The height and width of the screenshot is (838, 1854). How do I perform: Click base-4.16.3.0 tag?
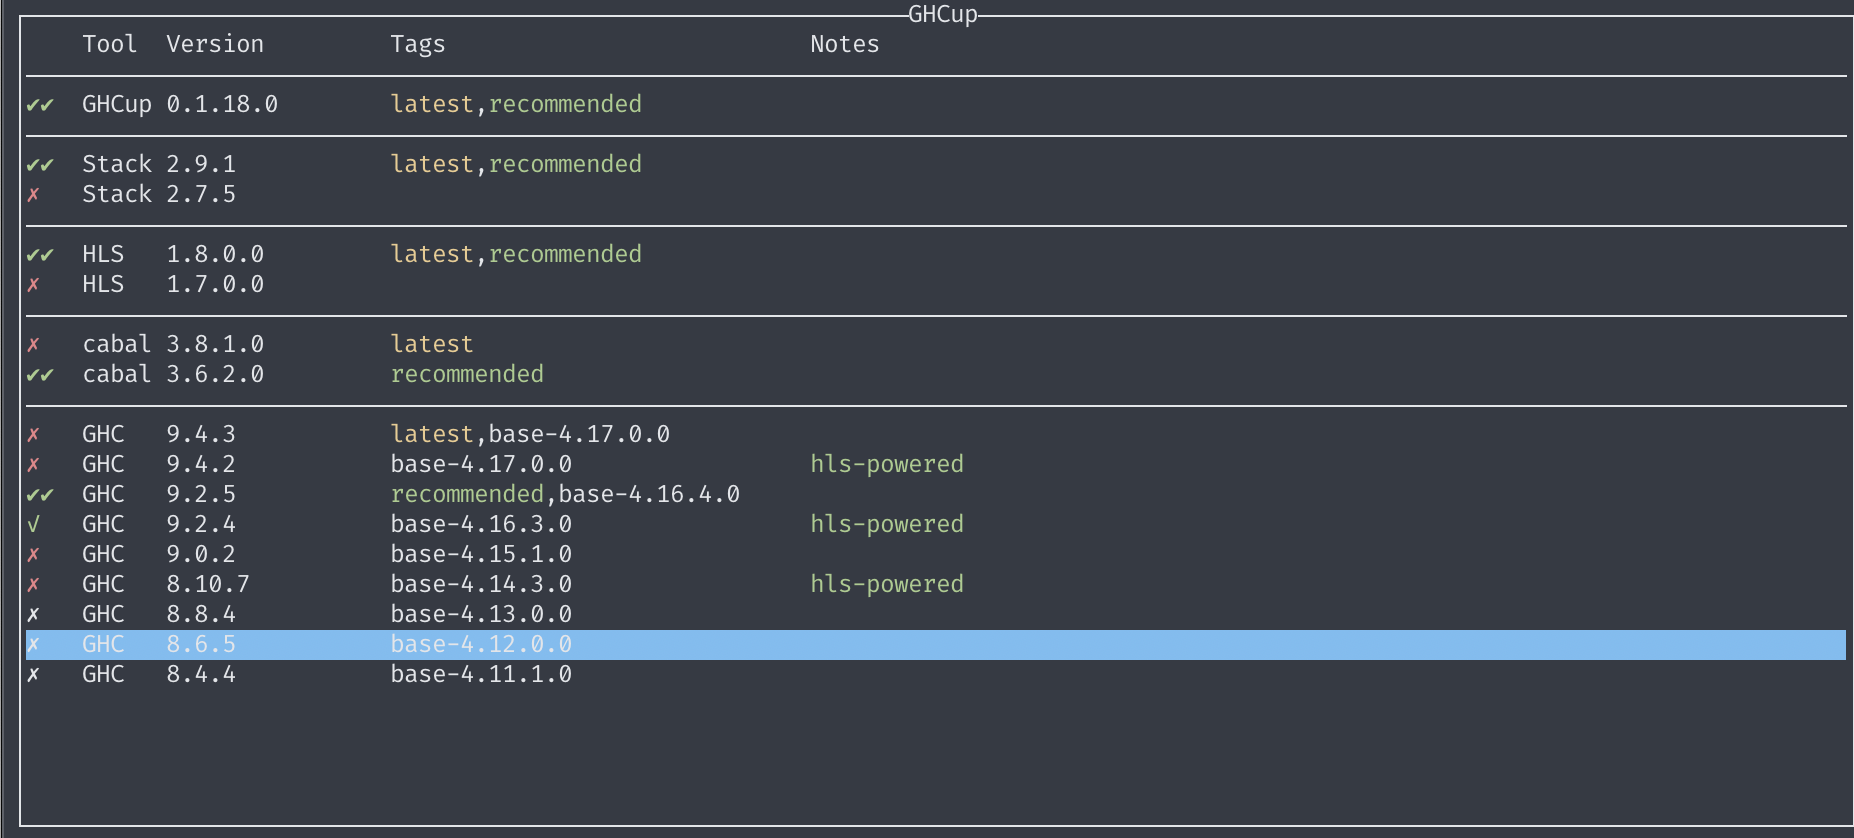[x=481, y=524]
